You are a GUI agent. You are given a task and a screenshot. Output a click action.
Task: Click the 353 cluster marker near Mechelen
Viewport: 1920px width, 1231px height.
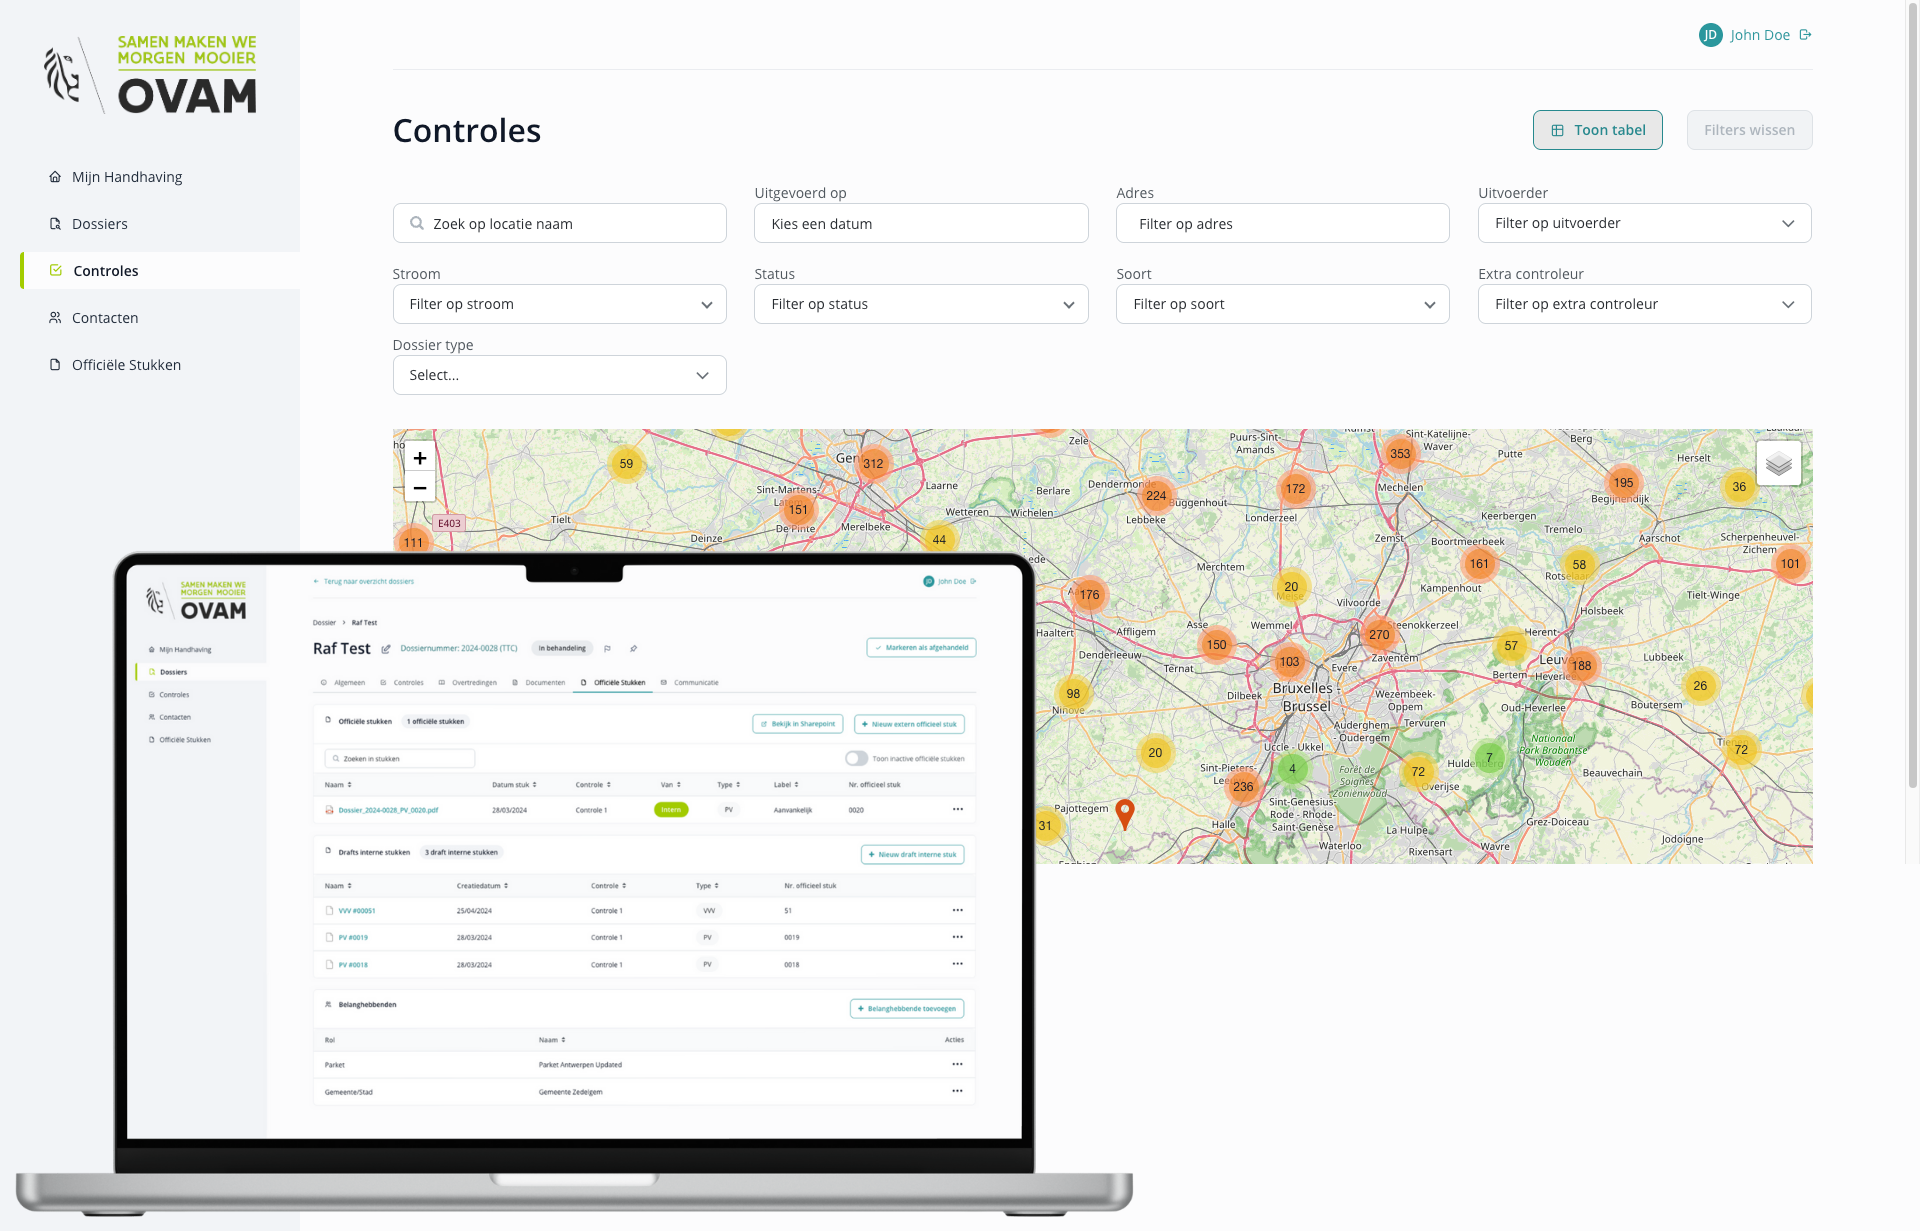tap(1400, 453)
